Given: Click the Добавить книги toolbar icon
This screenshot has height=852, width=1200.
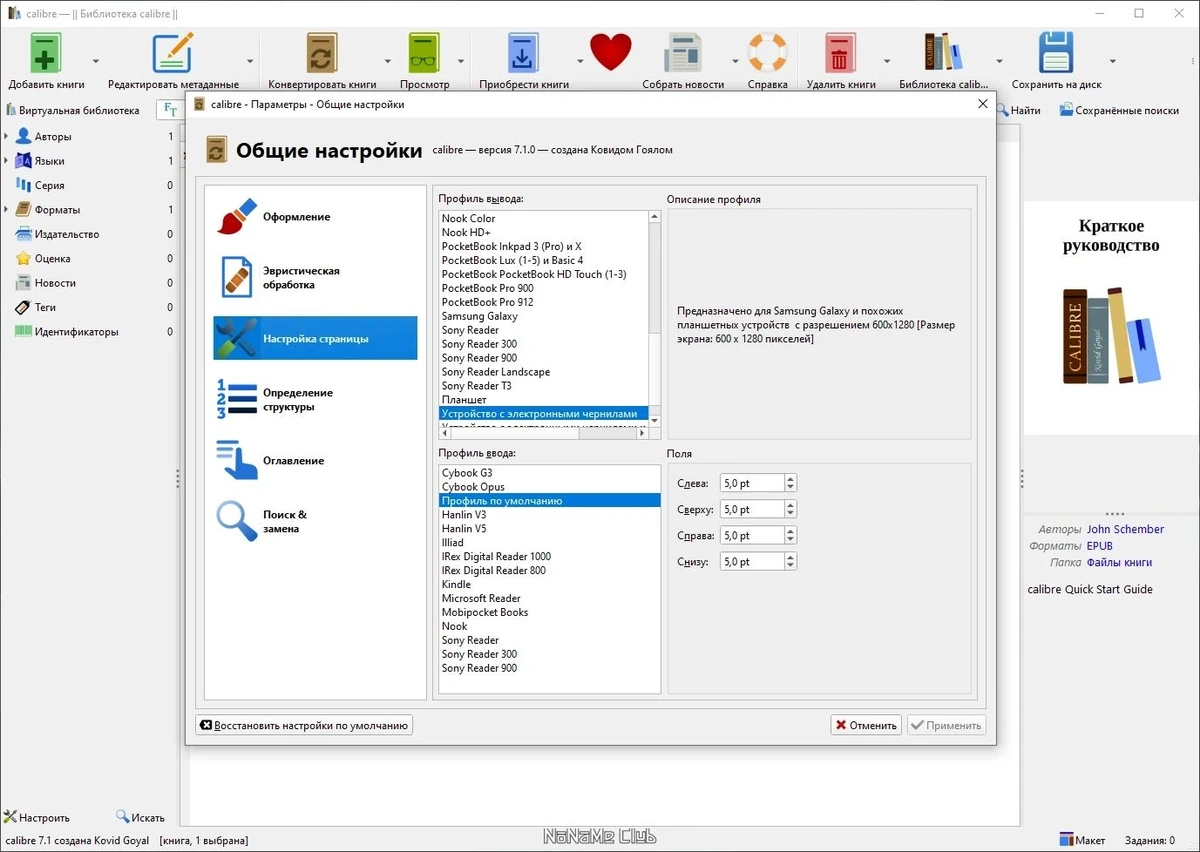Looking at the screenshot, I should click(46, 53).
